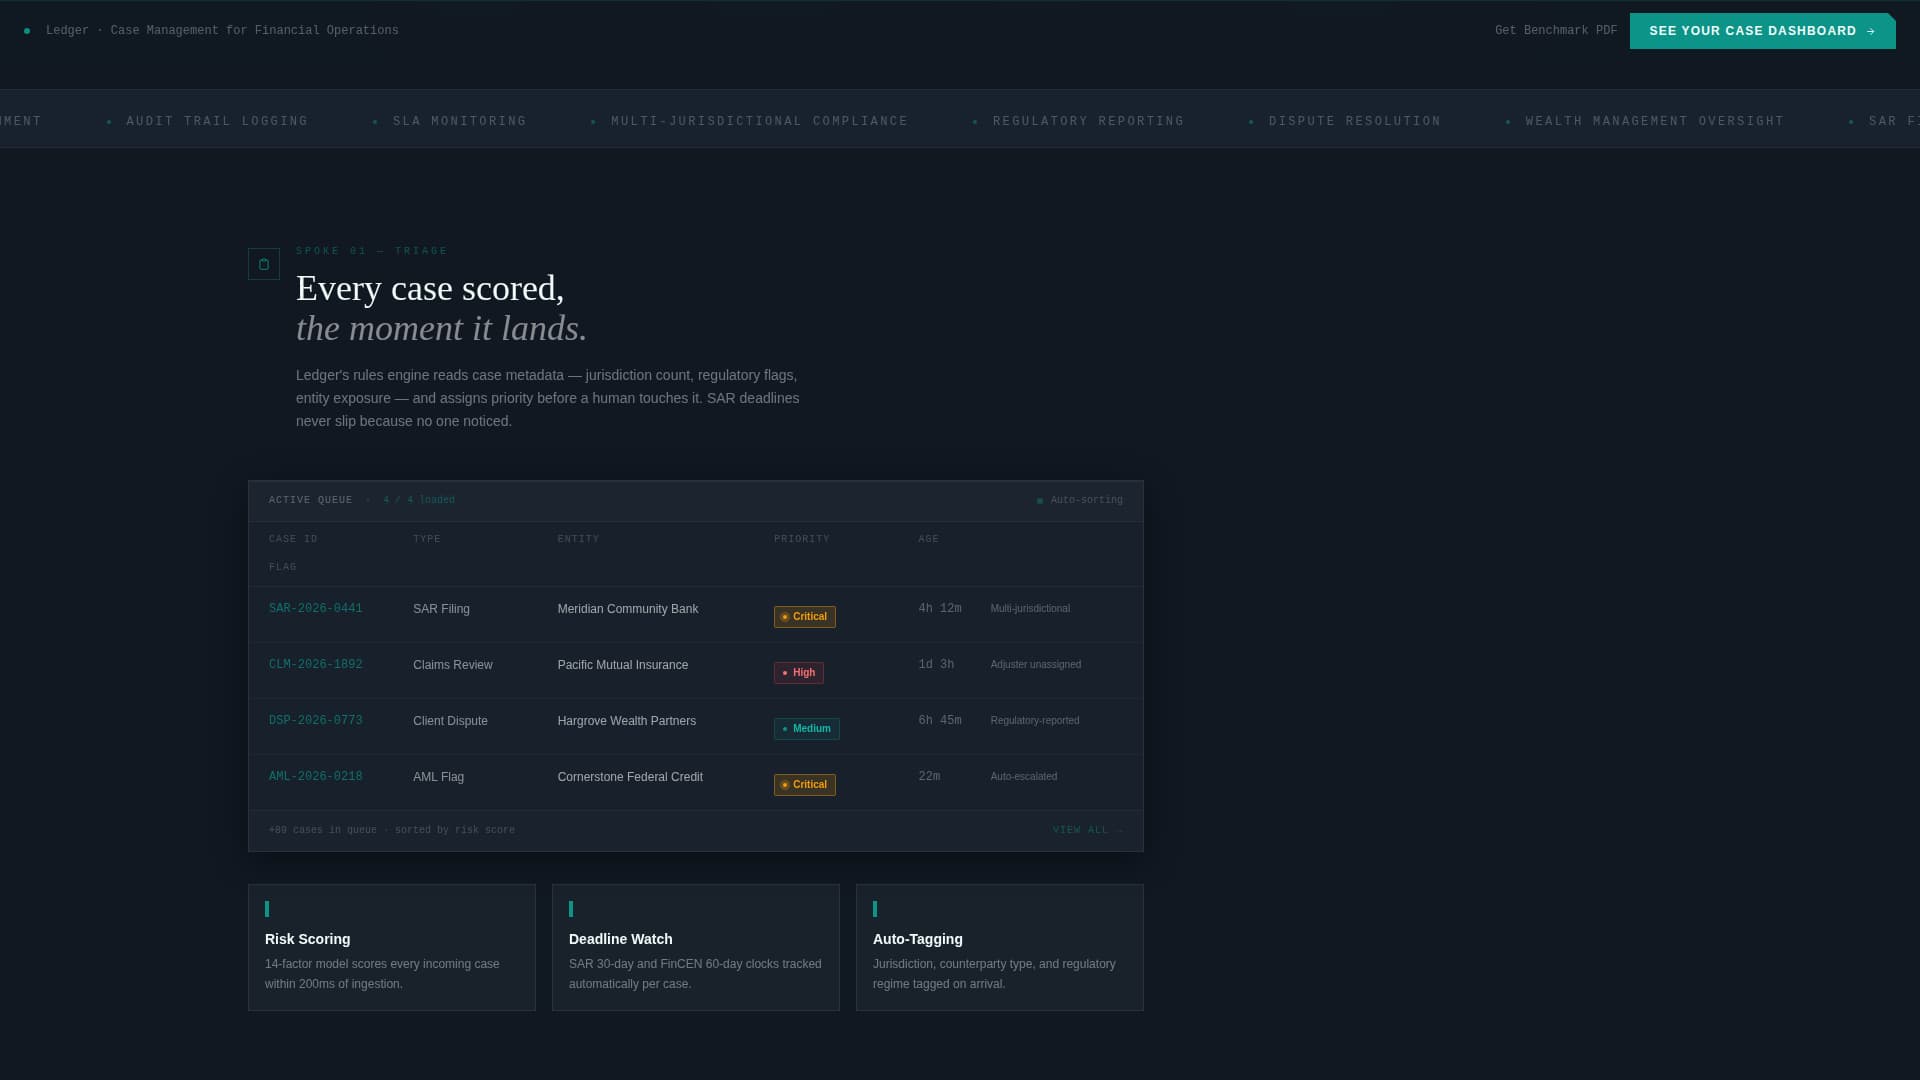Click the 4 / 4 loaded counter
The width and height of the screenshot is (1920, 1080).
click(419, 501)
